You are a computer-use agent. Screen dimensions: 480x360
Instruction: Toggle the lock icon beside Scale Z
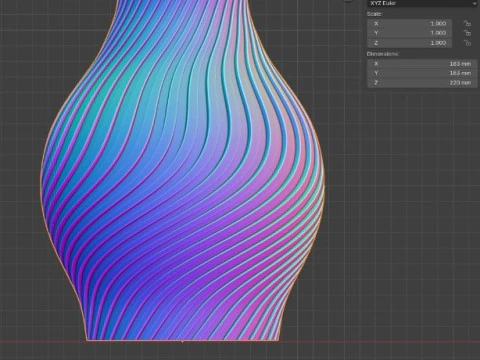tap(467, 43)
